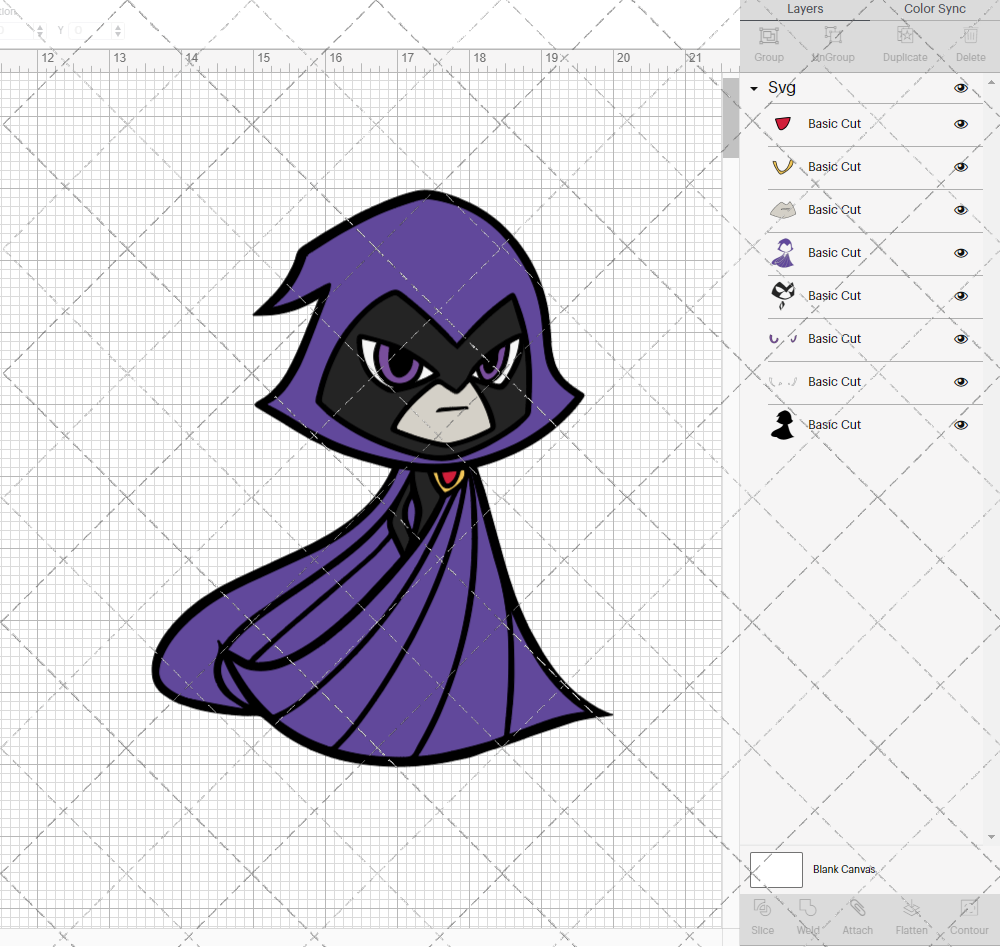The image size is (1000, 947).
Task: Click the Flatten tool icon
Action: (911, 907)
